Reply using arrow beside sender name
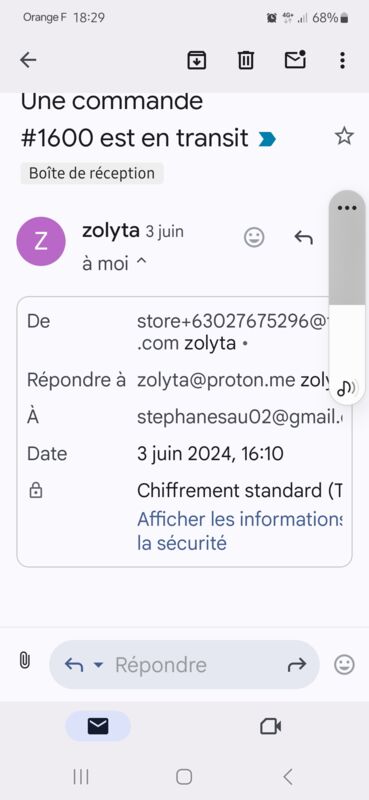This screenshot has height=800, width=369. point(304,237)
